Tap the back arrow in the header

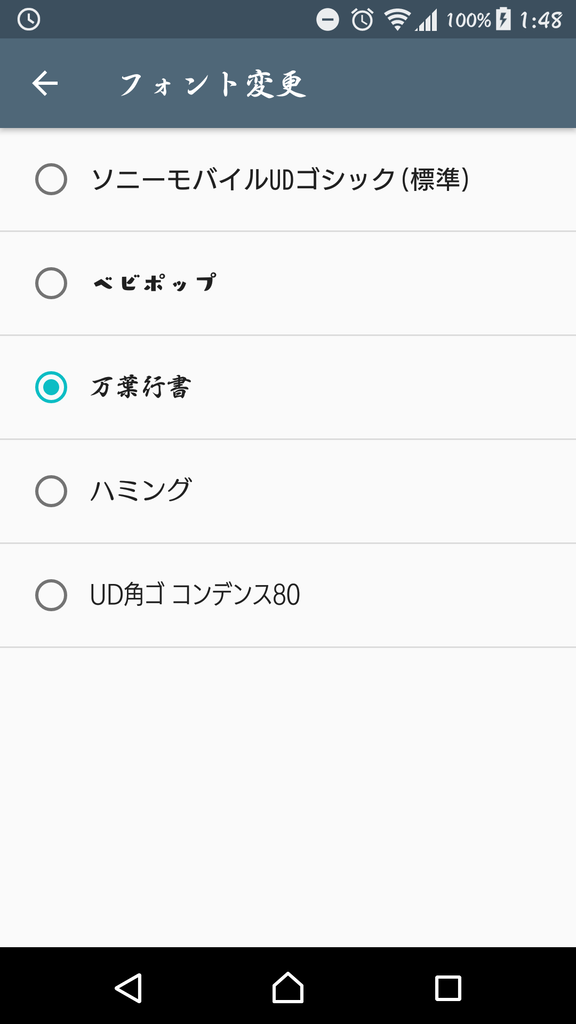point(45,84)
